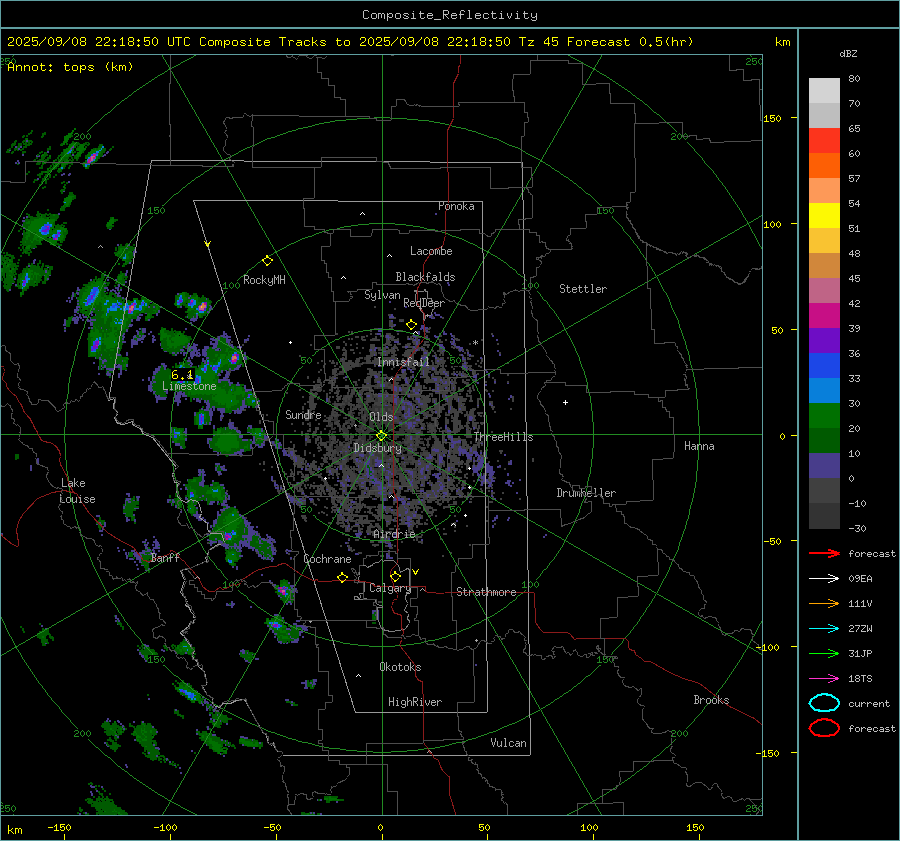Viewport: 900px width, 841px height.
Task: Click the RedDeer city label
Action: [x=424, y=303]
